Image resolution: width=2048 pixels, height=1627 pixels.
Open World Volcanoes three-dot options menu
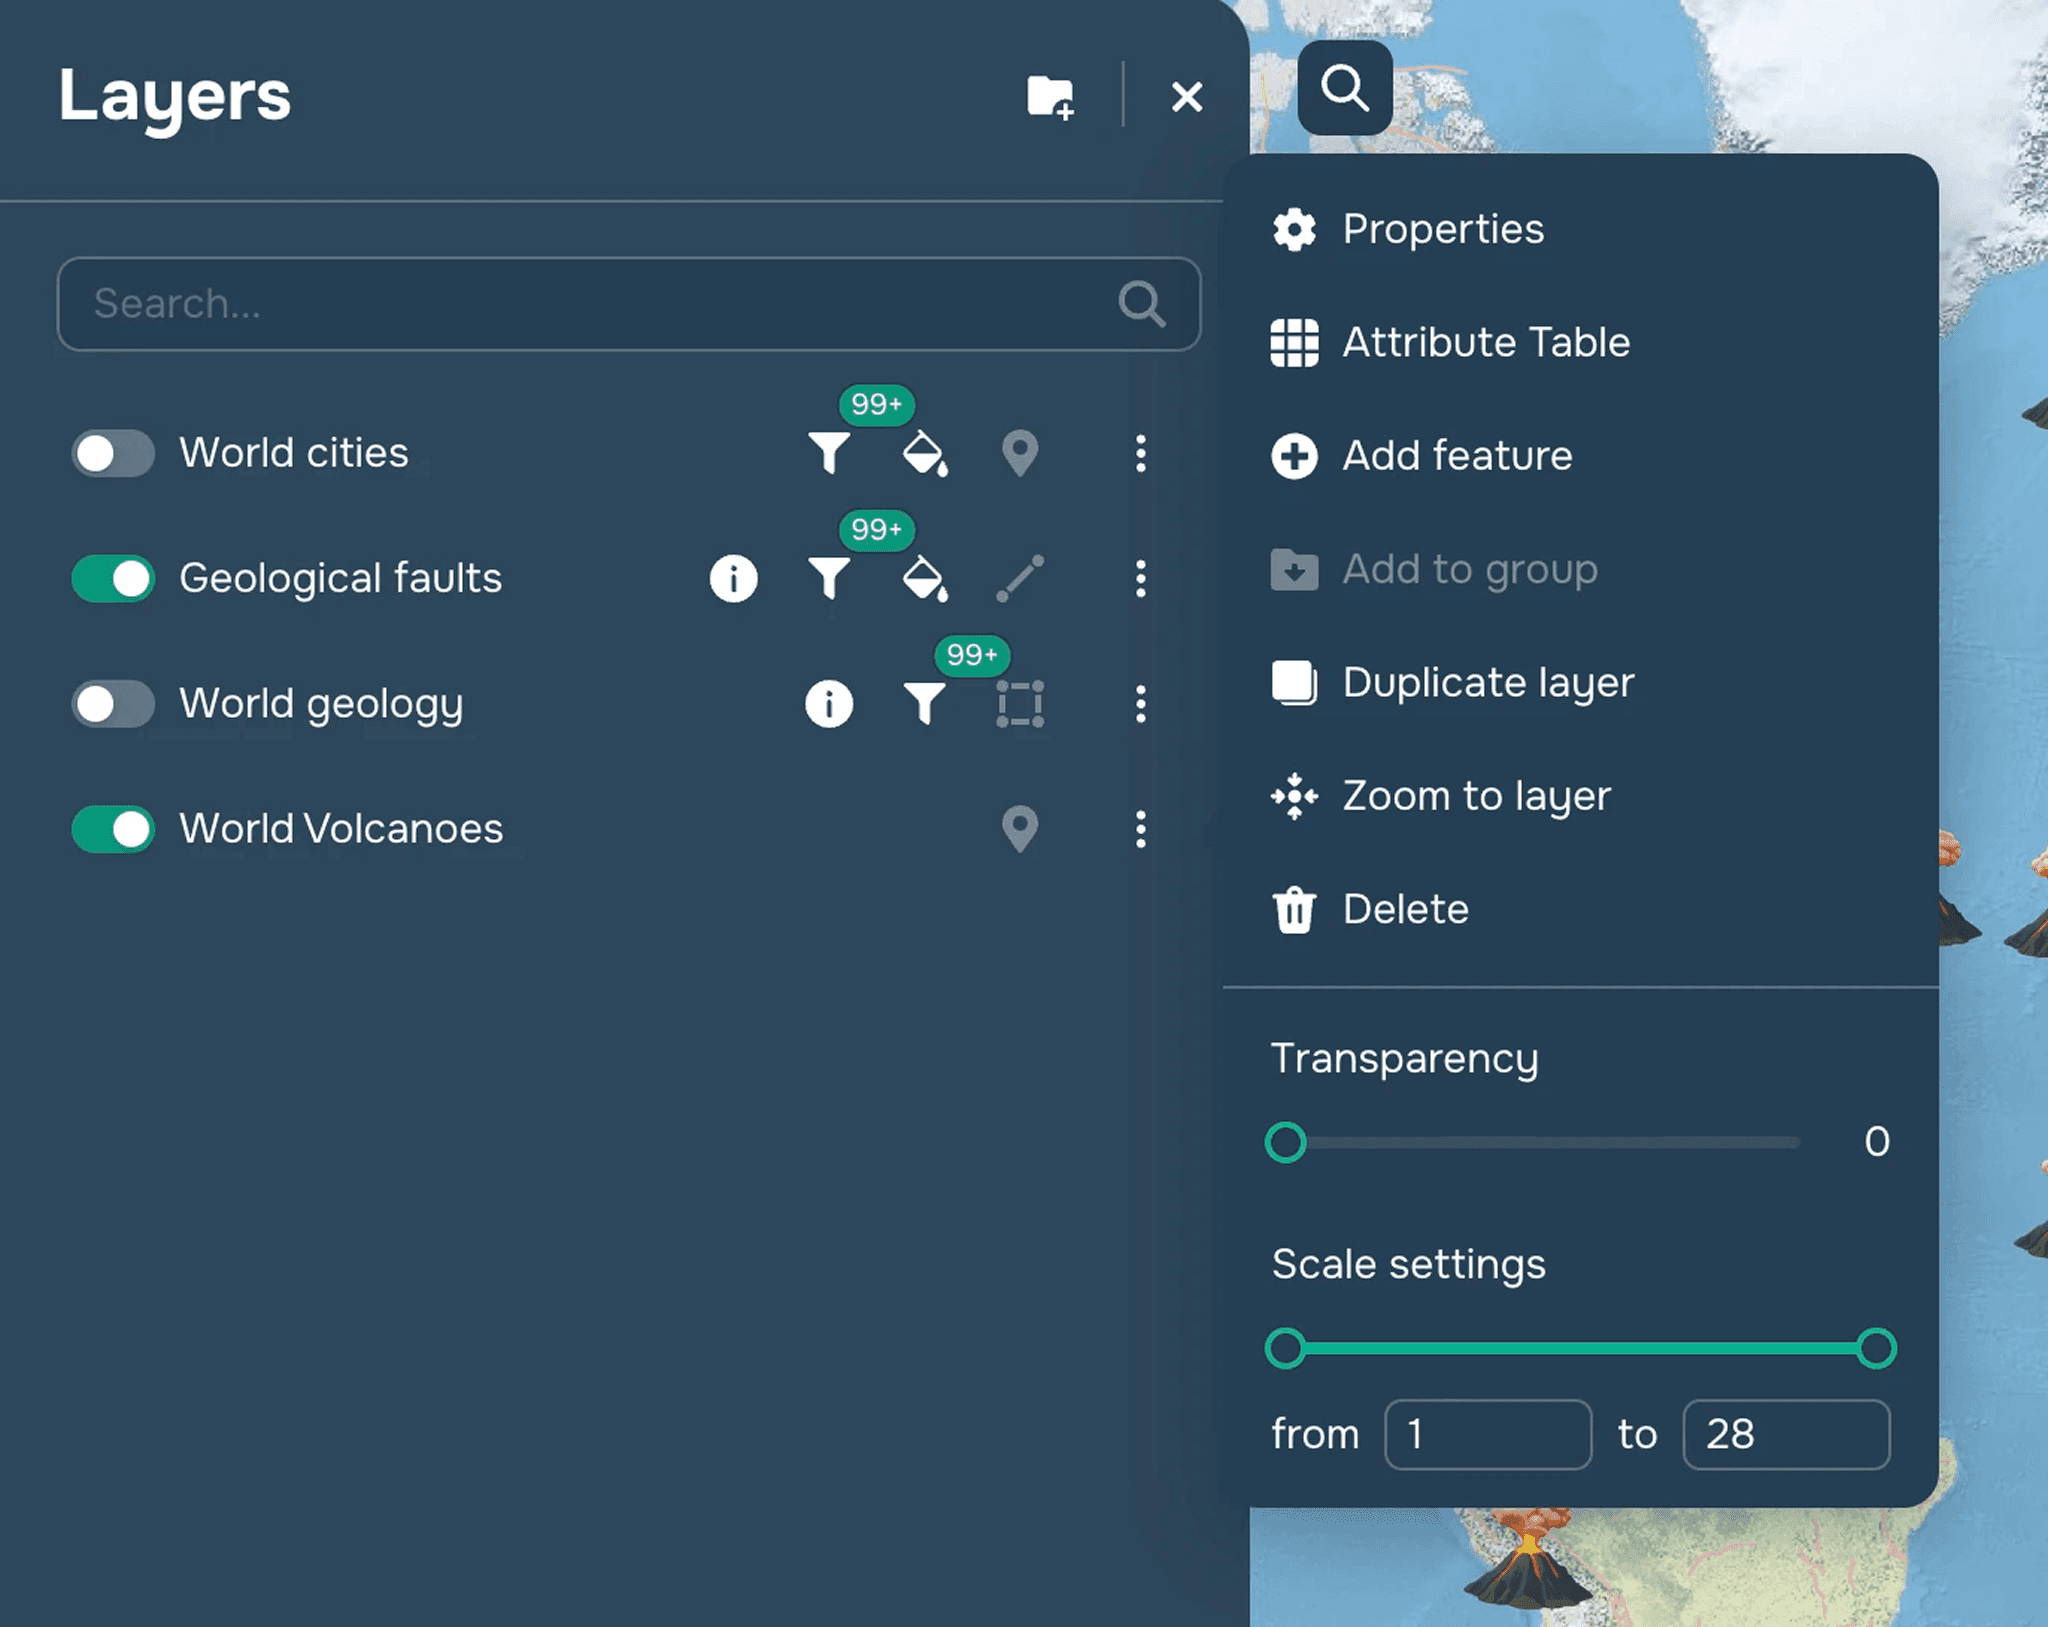(x=1140, y=829)
